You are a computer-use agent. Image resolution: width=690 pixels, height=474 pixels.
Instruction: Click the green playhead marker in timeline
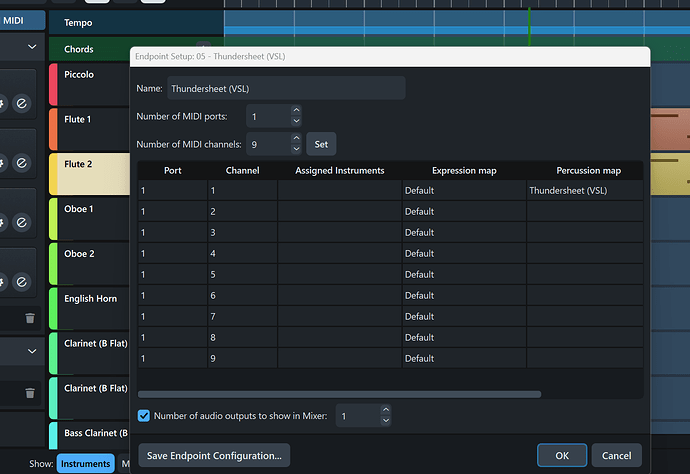click(529, 26)
